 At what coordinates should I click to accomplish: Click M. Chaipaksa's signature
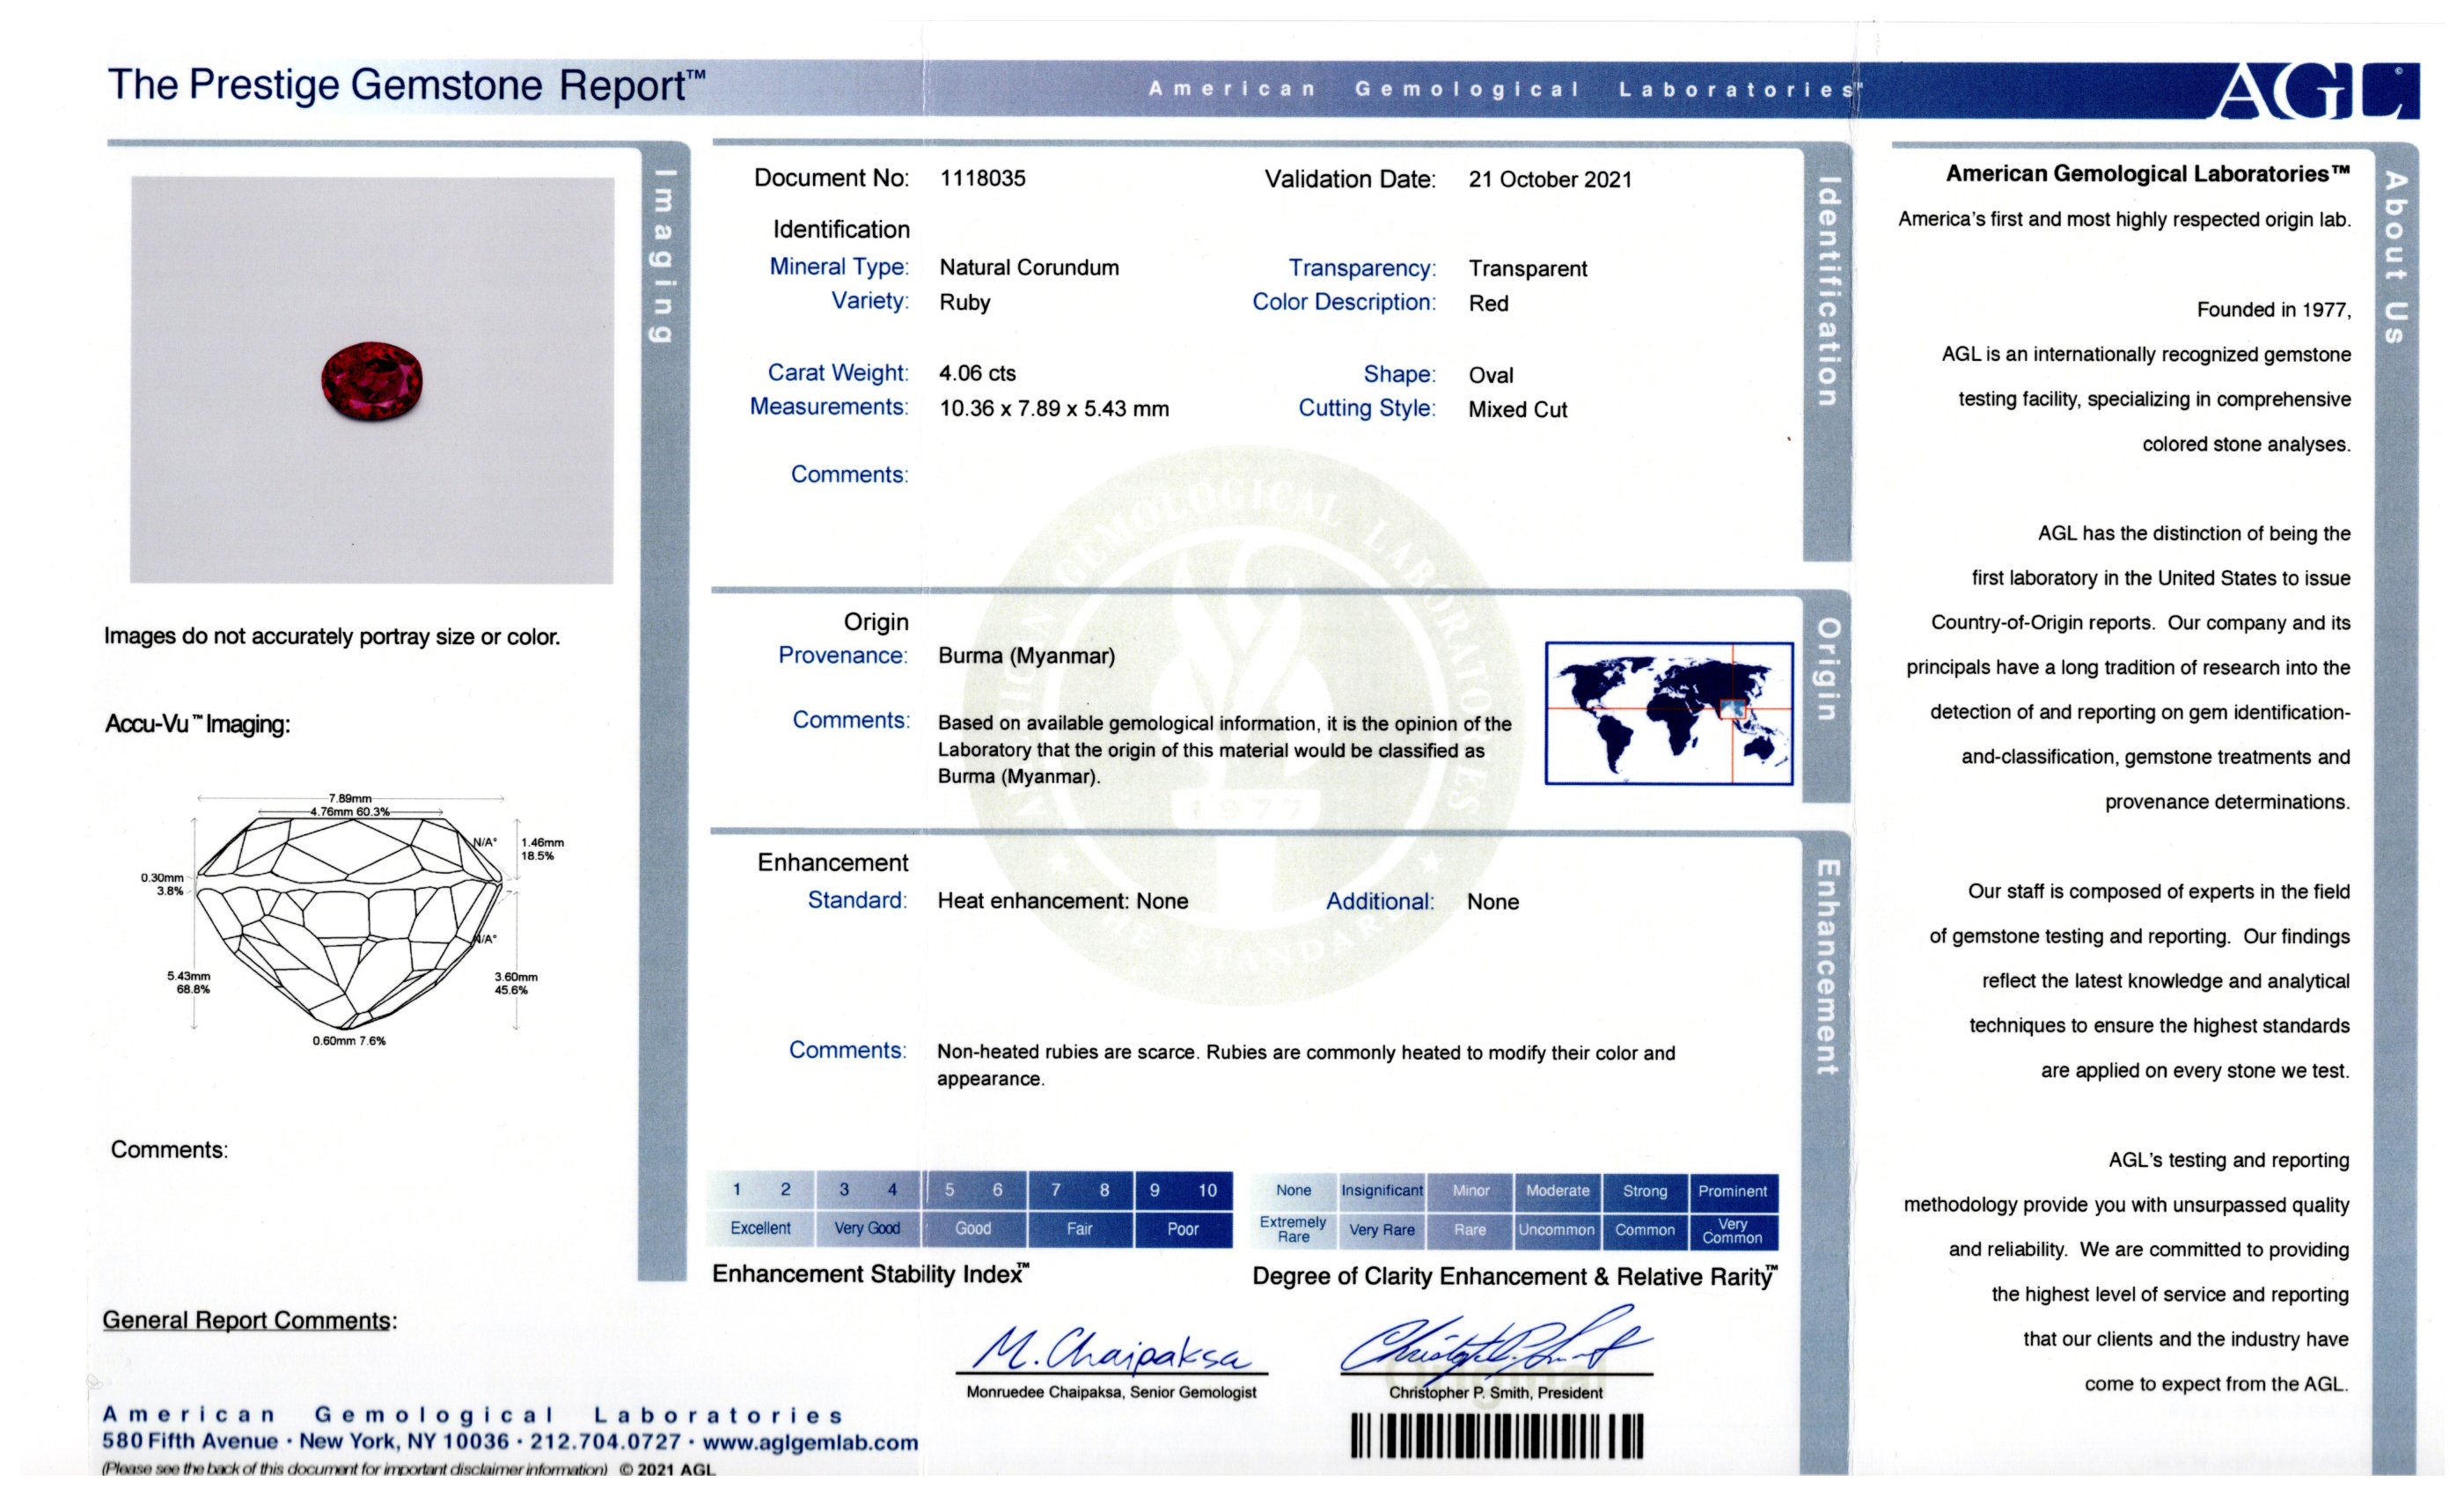(x=1111, y=1350)
